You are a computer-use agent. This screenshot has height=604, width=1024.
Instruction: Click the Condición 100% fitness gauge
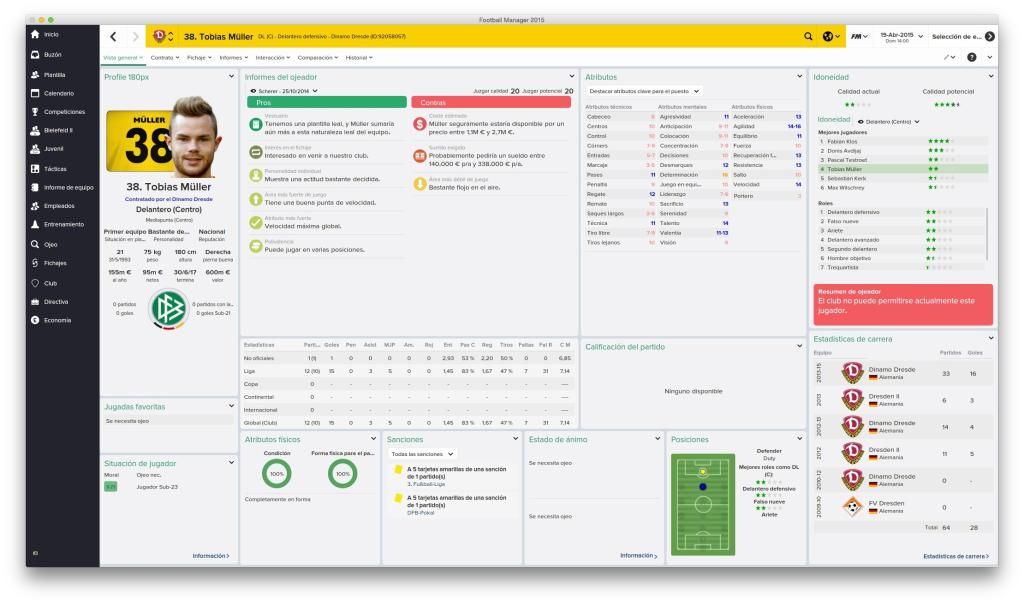point(277,473)
